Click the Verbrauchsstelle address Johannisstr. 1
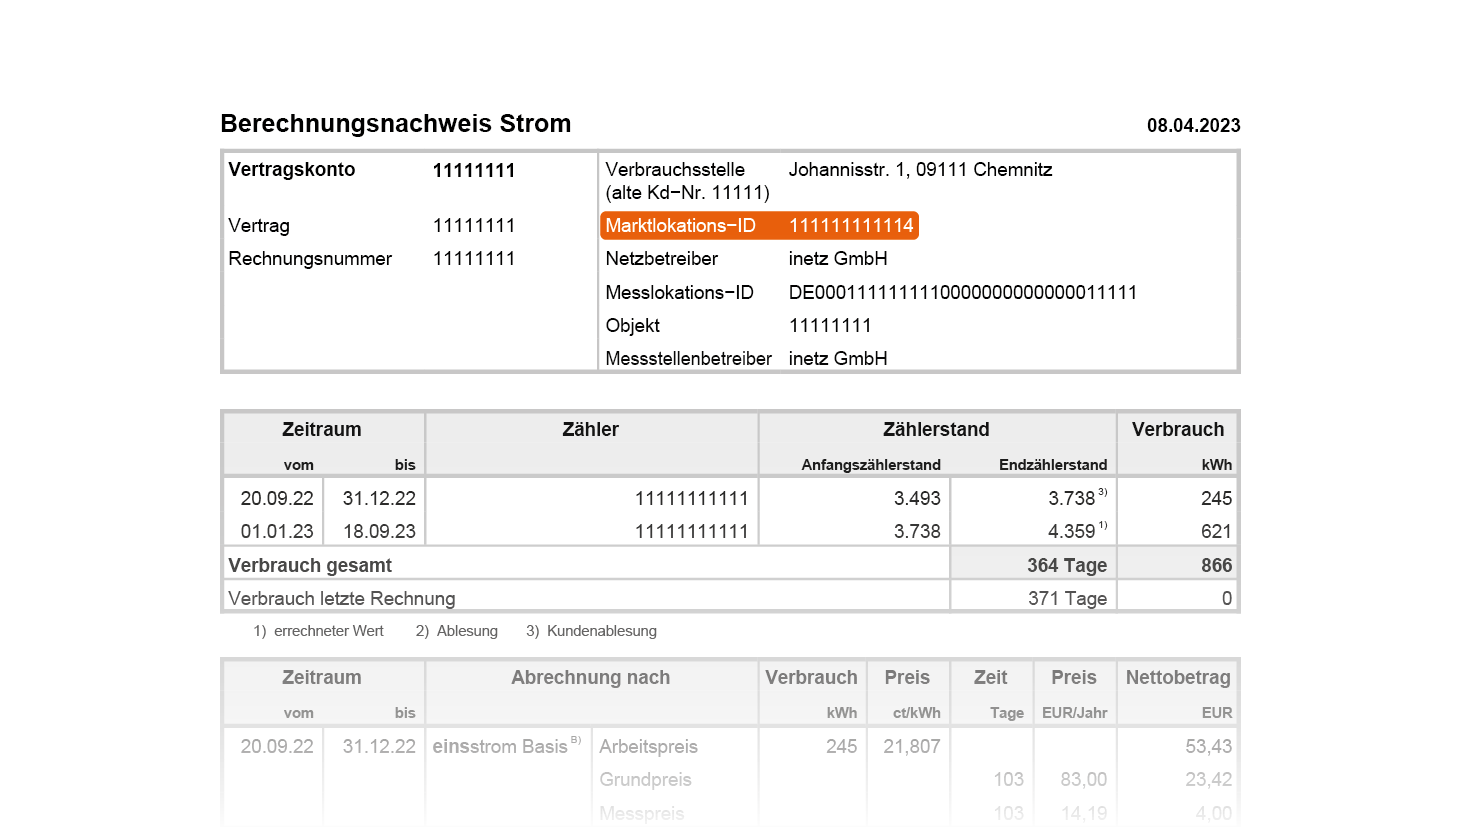Viewport: 1461px width, 827px height. [x=920, y=169]
